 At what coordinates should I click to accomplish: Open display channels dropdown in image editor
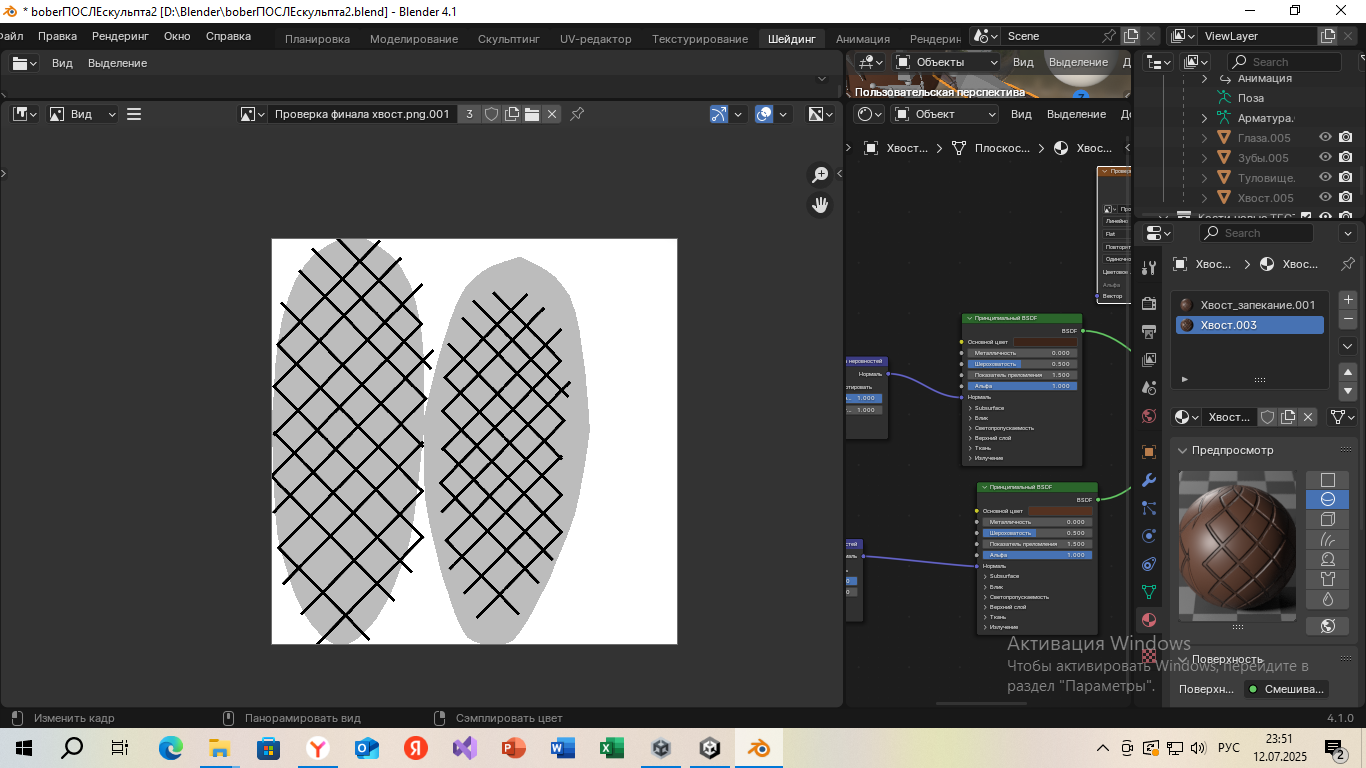[822, 114]
